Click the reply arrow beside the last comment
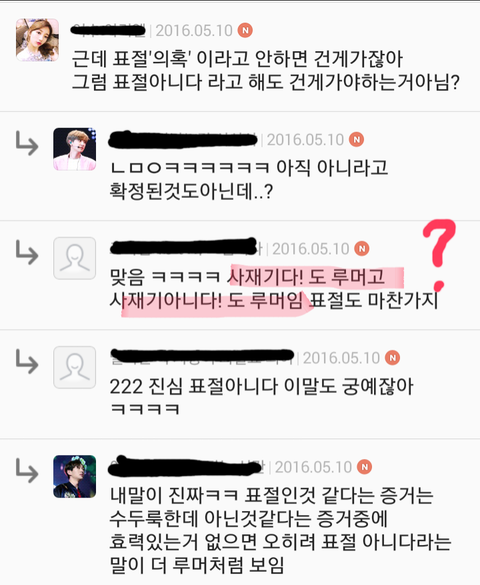480x585 pixels. click(x=27, y=471)
